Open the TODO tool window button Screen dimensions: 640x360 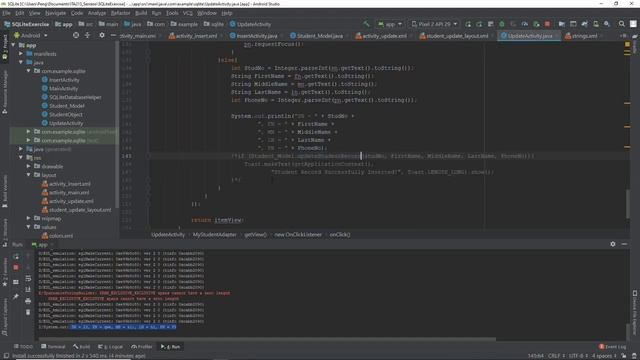click(23, 347)
